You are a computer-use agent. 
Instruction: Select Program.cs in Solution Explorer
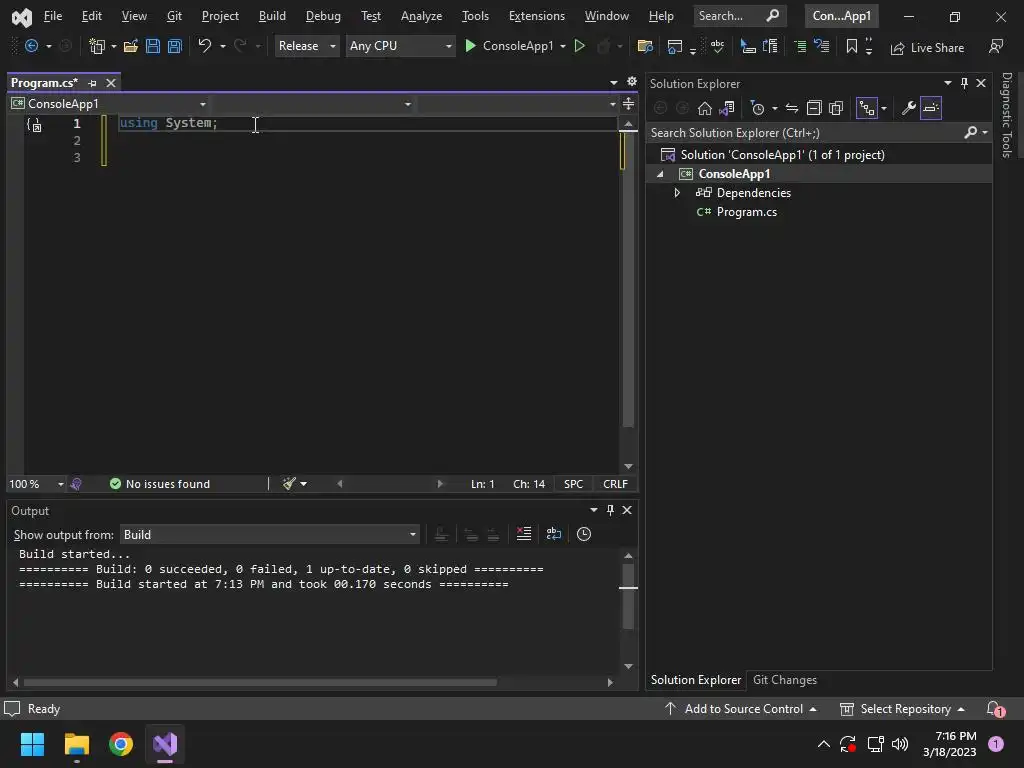click(x=746, y=212)
